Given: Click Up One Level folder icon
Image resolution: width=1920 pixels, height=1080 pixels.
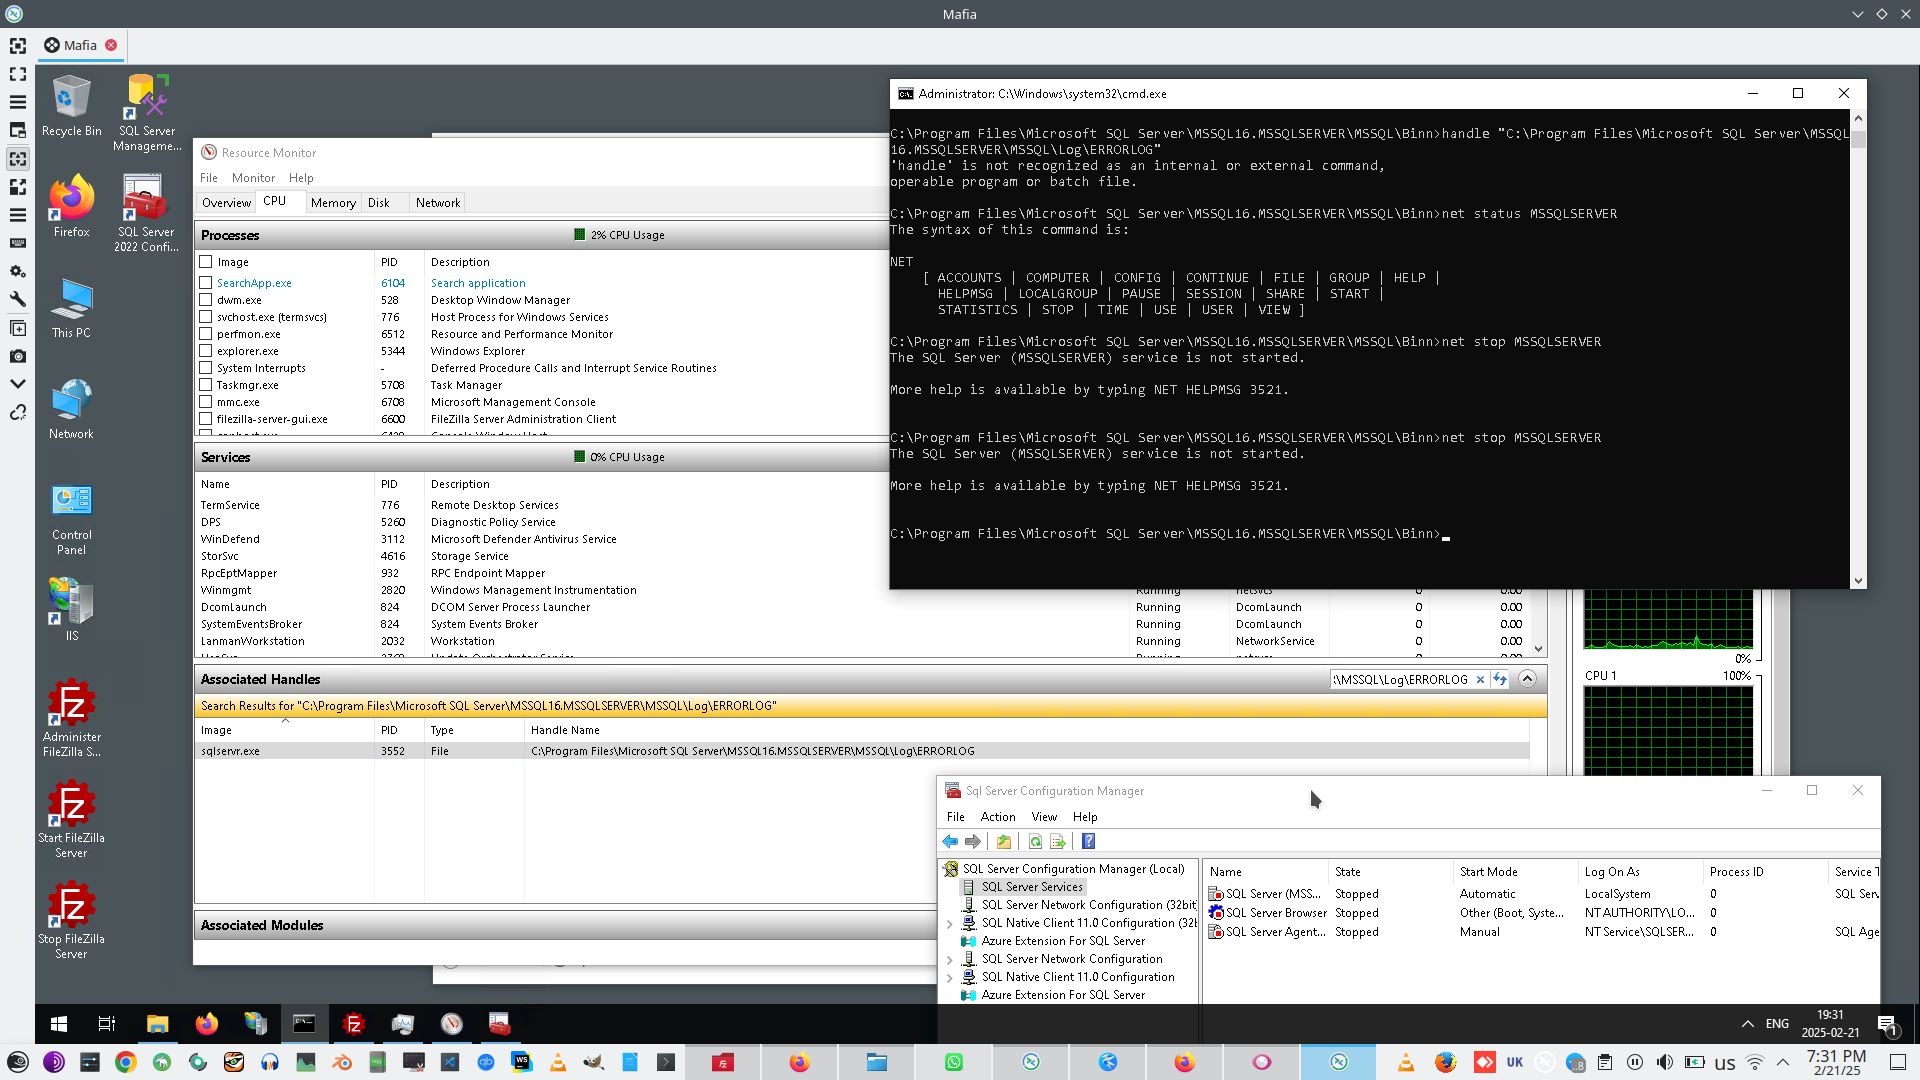Looking at the screenshot, I should [x=1004, y=842].
